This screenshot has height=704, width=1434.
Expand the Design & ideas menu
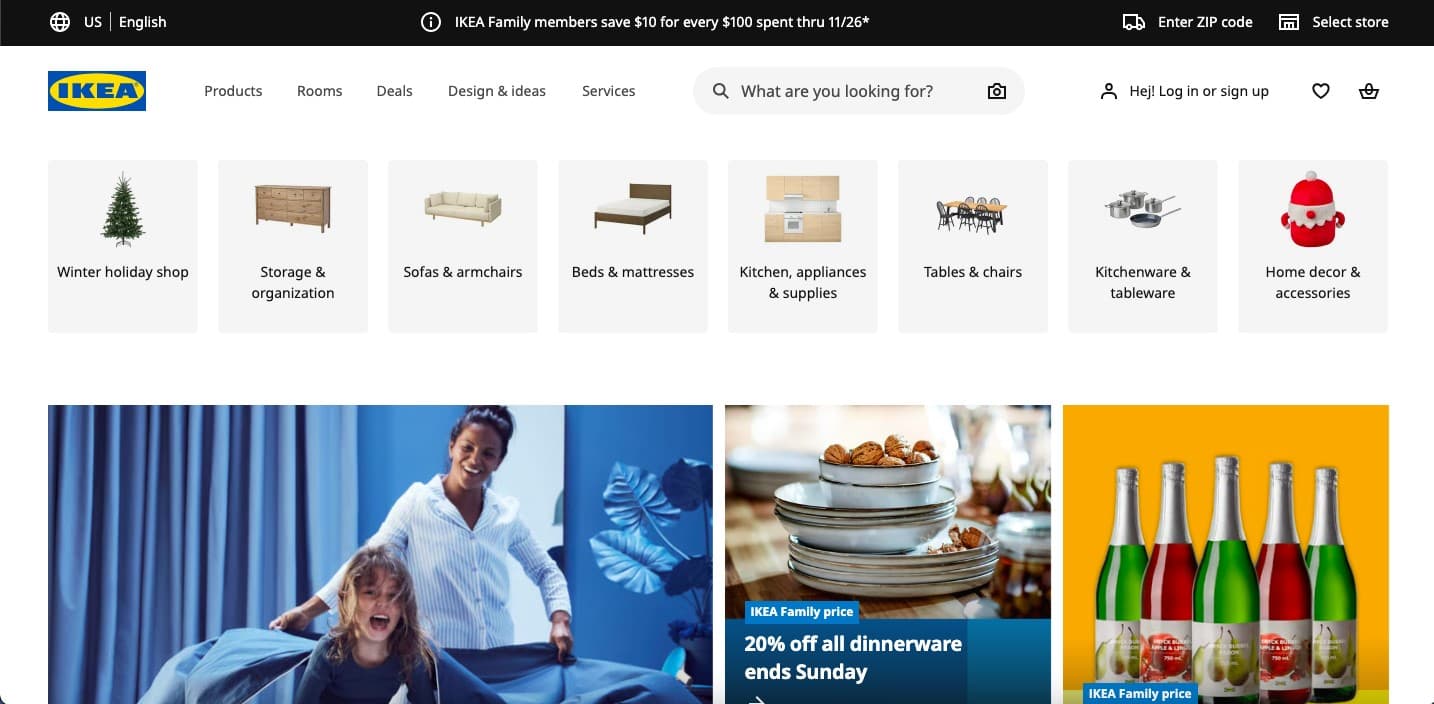[x=497, y=91]
